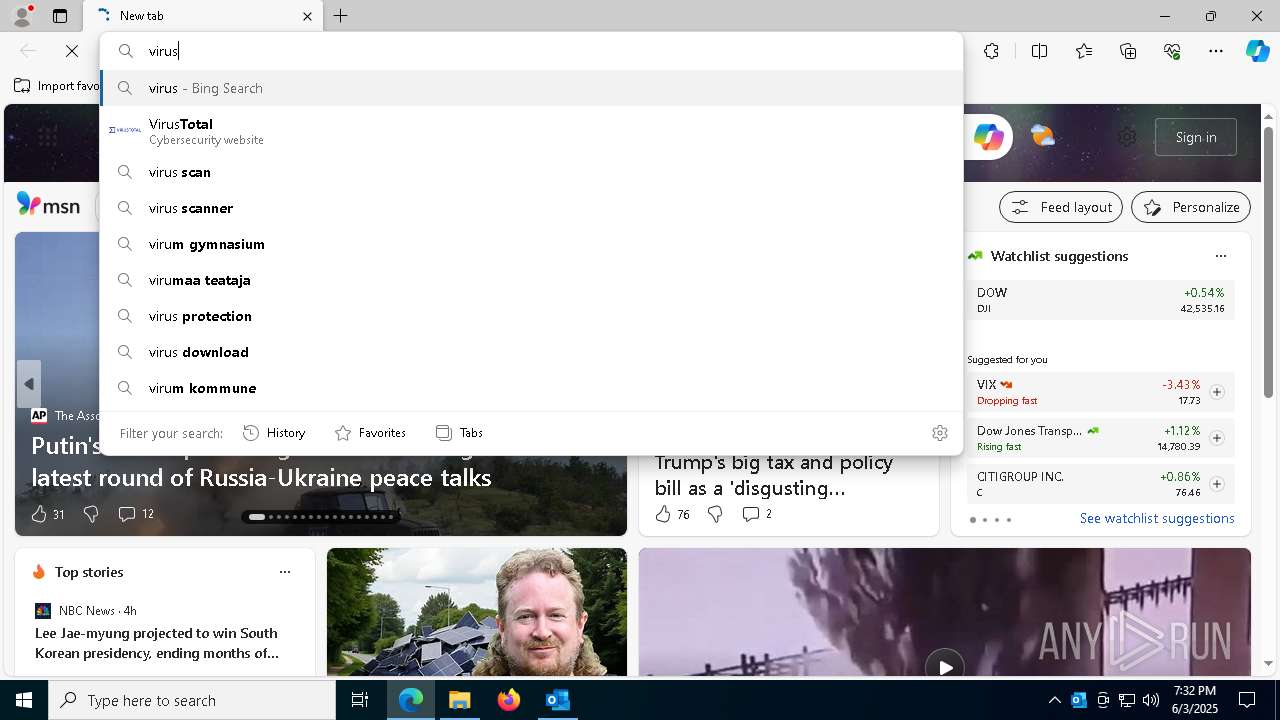1280x720 pixels.
Task: Filter search by Favorites
Action: [370, 433]
